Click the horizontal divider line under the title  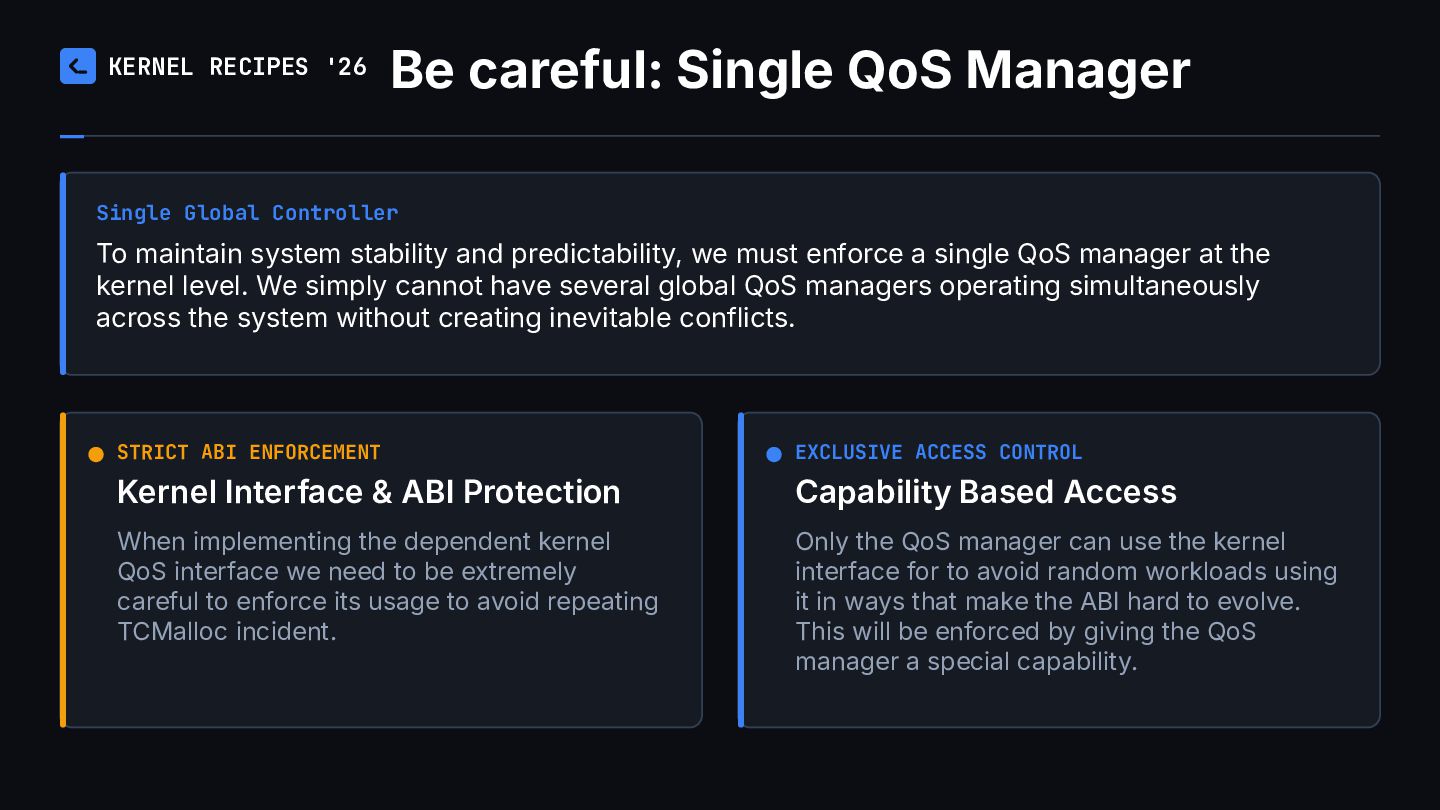(x=720, y=136)
